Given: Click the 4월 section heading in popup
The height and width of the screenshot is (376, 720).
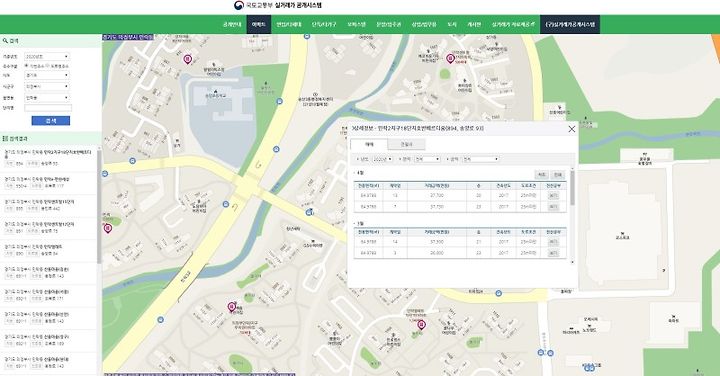Looking at the screenshot, I should (x=360, y=174).
